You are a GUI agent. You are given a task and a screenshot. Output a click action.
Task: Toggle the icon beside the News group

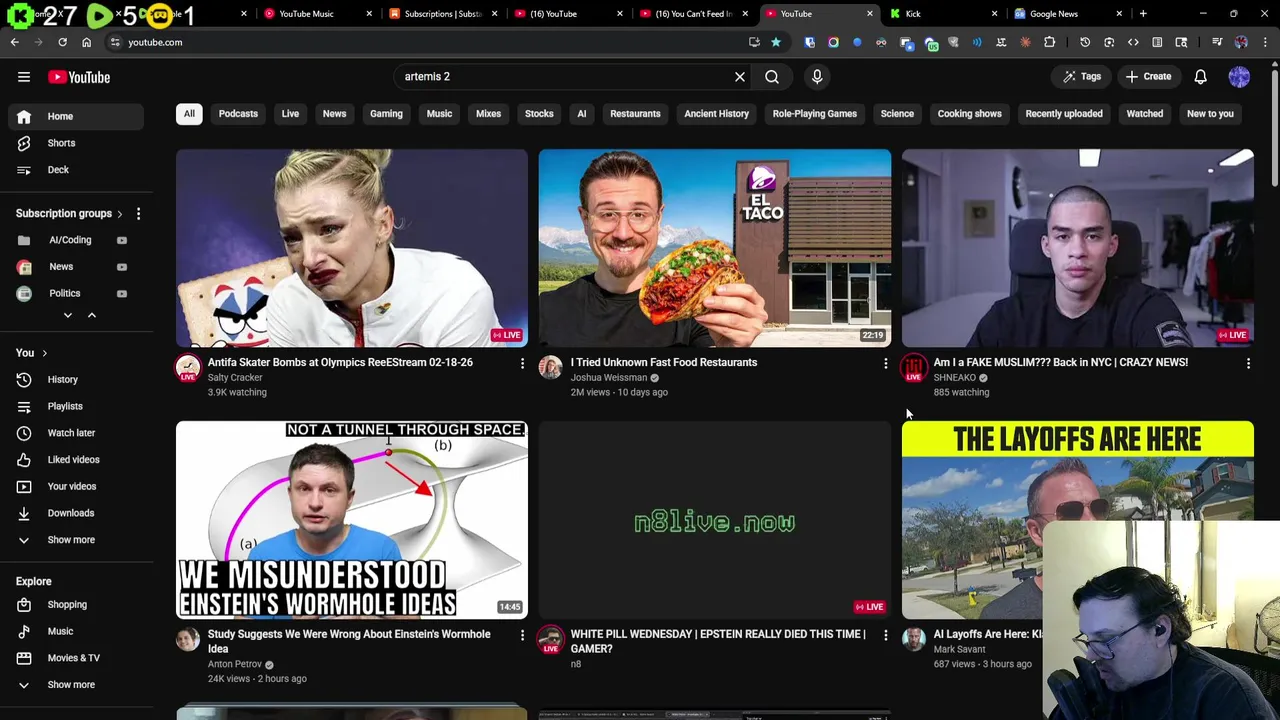tap(122, 267)
